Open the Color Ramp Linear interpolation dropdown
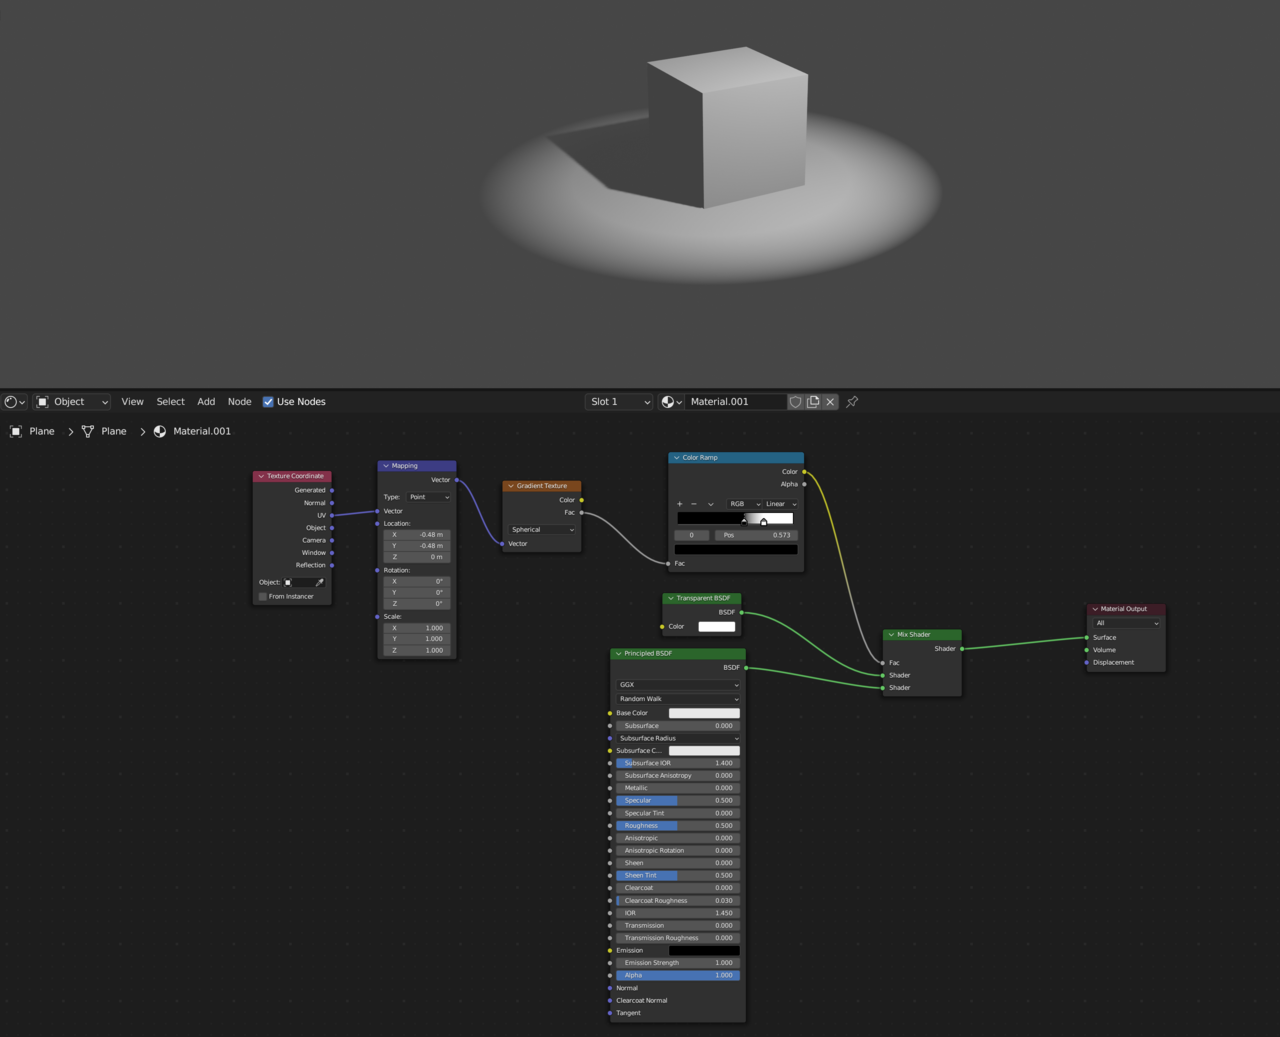The image size is (1280, 1037). tap(780, 504)
